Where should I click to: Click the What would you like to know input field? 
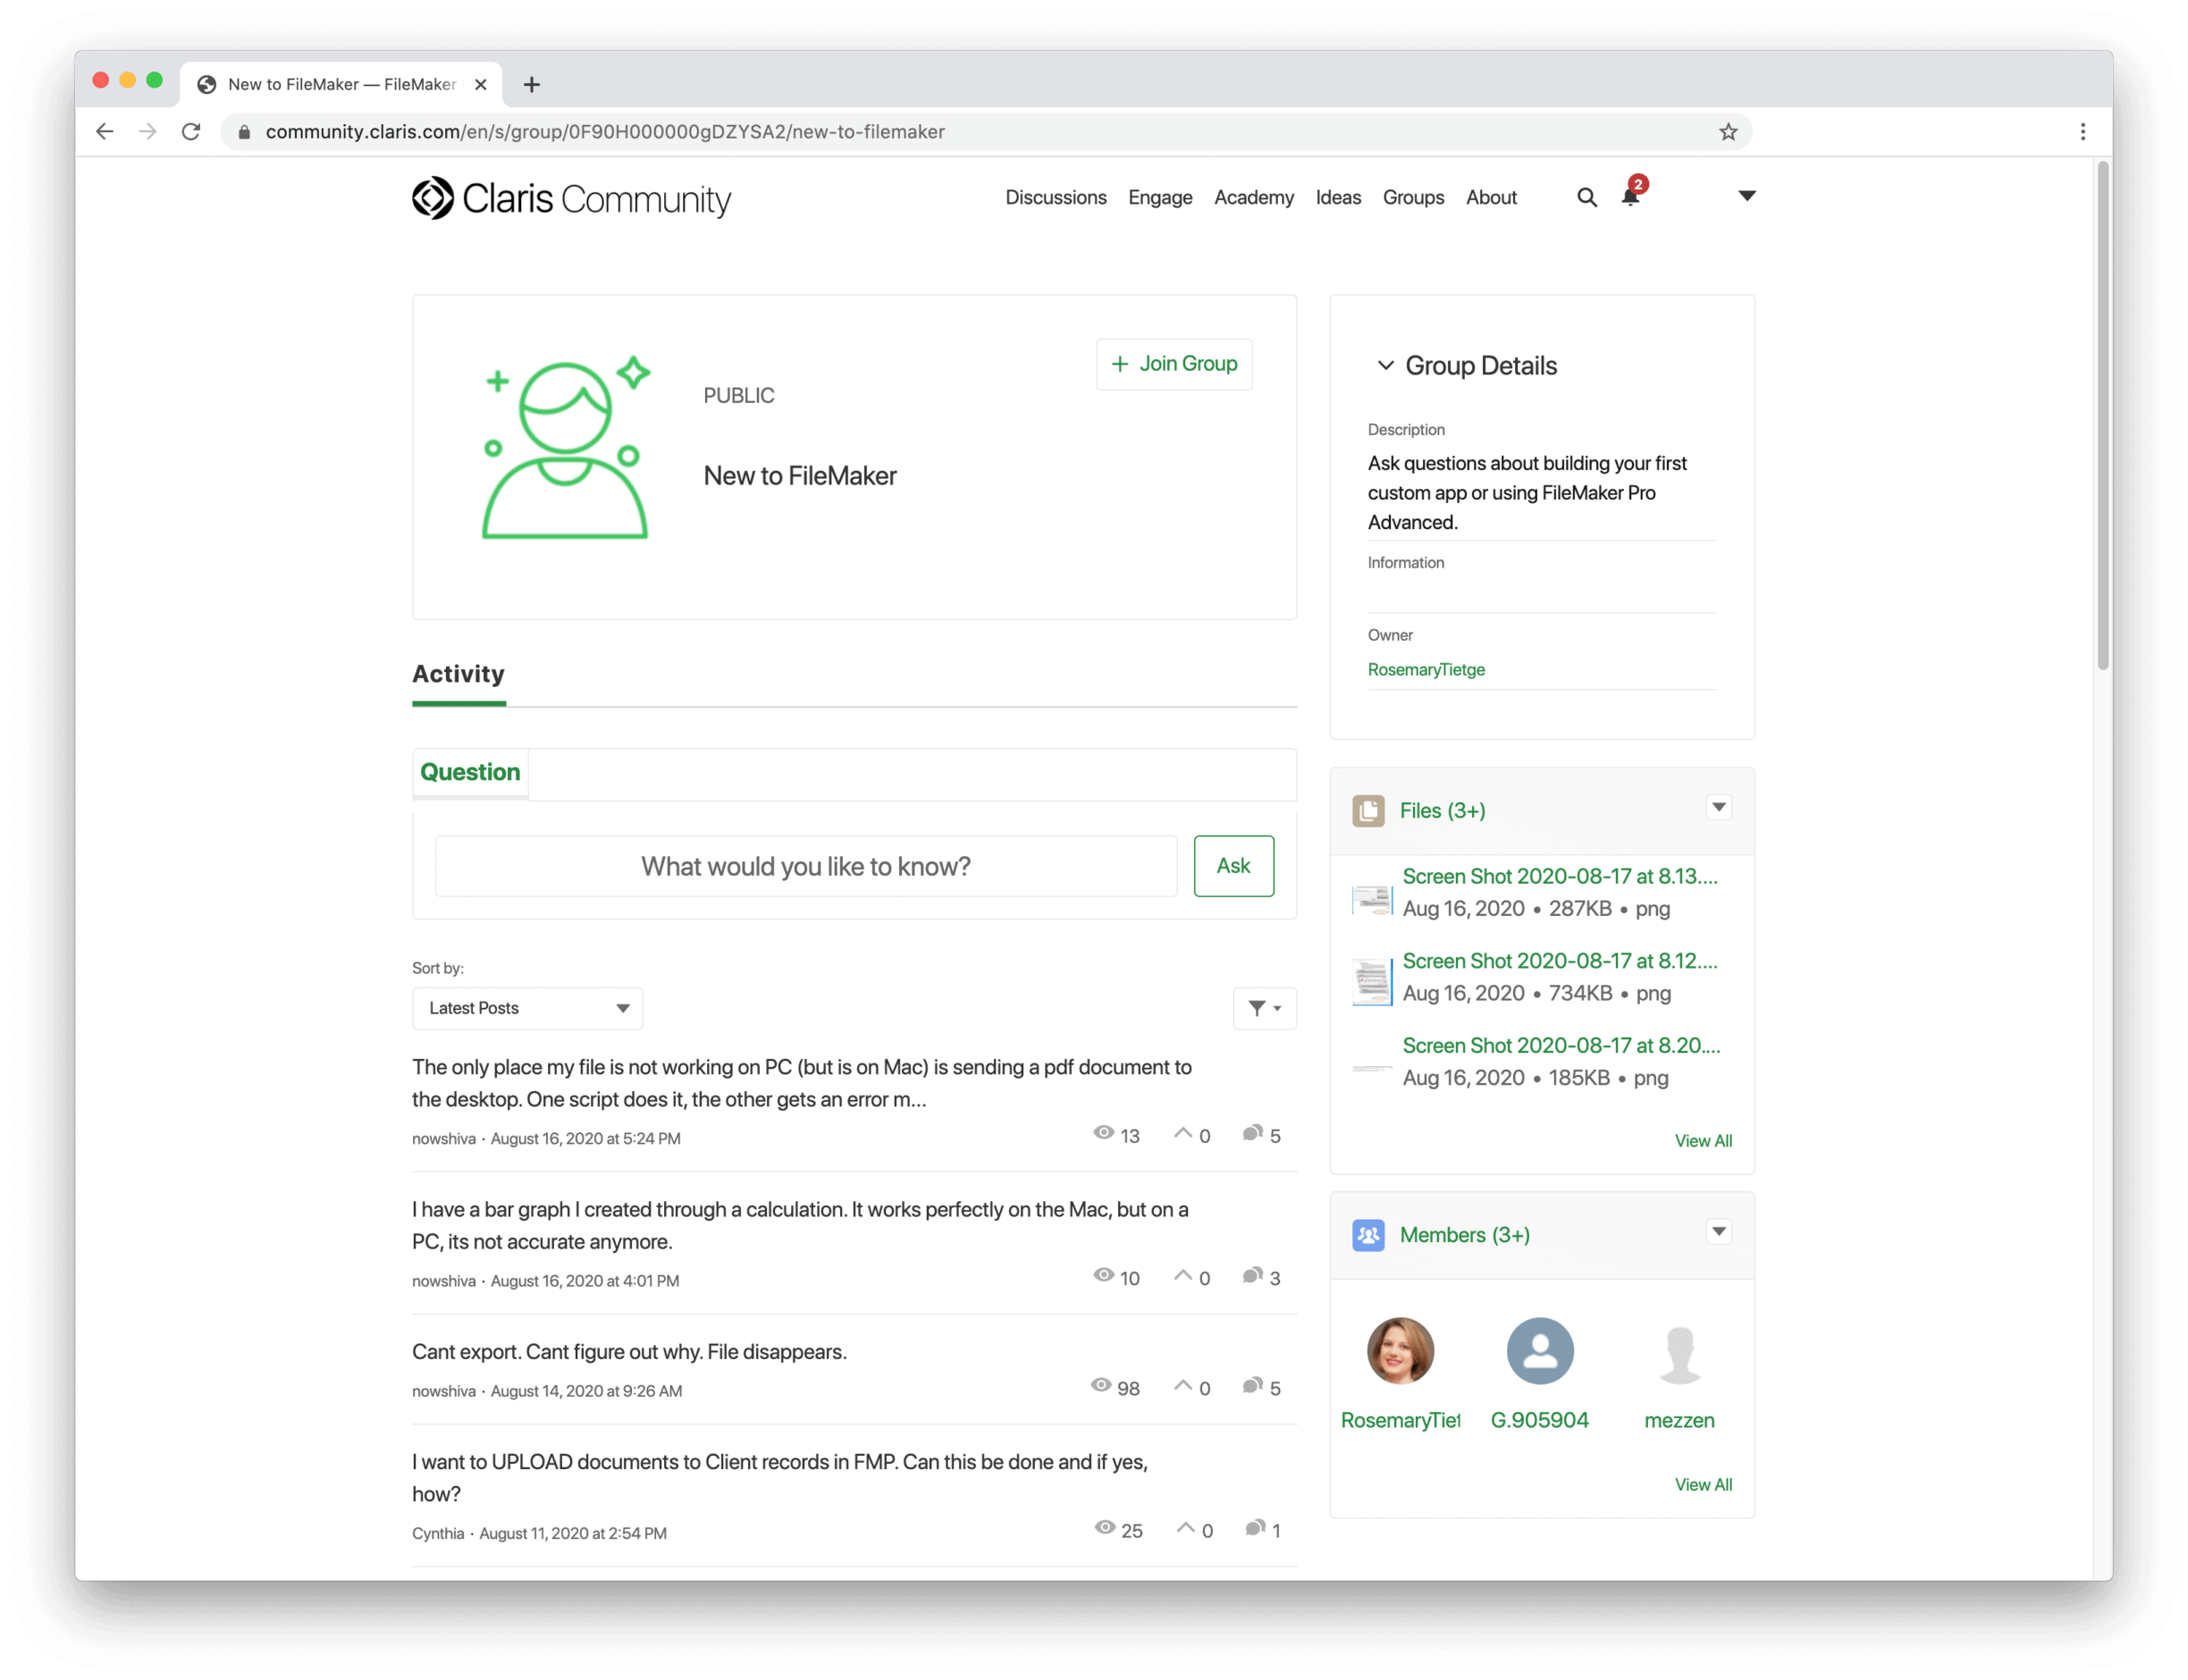pos(804,865)
